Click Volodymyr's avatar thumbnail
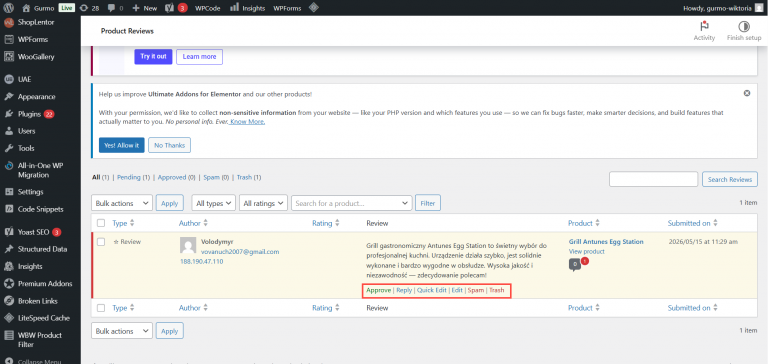Image resolution: width=768 pixels, height=364 pixels. 188,246
